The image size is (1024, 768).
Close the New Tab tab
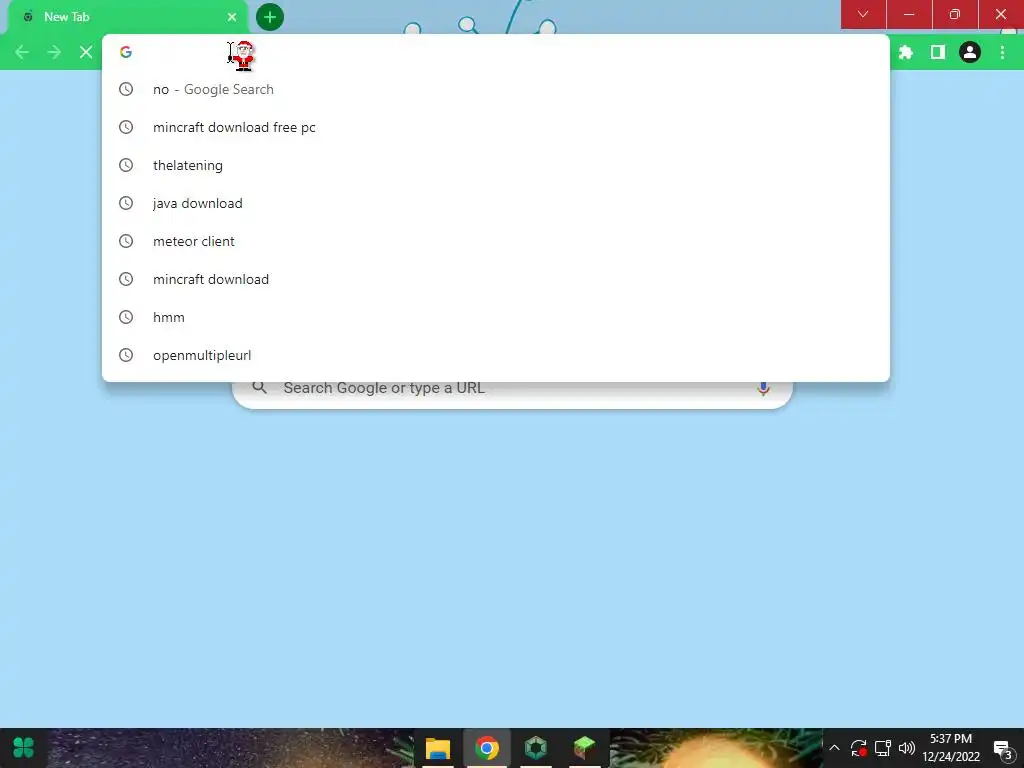click(x=232, y=17)
